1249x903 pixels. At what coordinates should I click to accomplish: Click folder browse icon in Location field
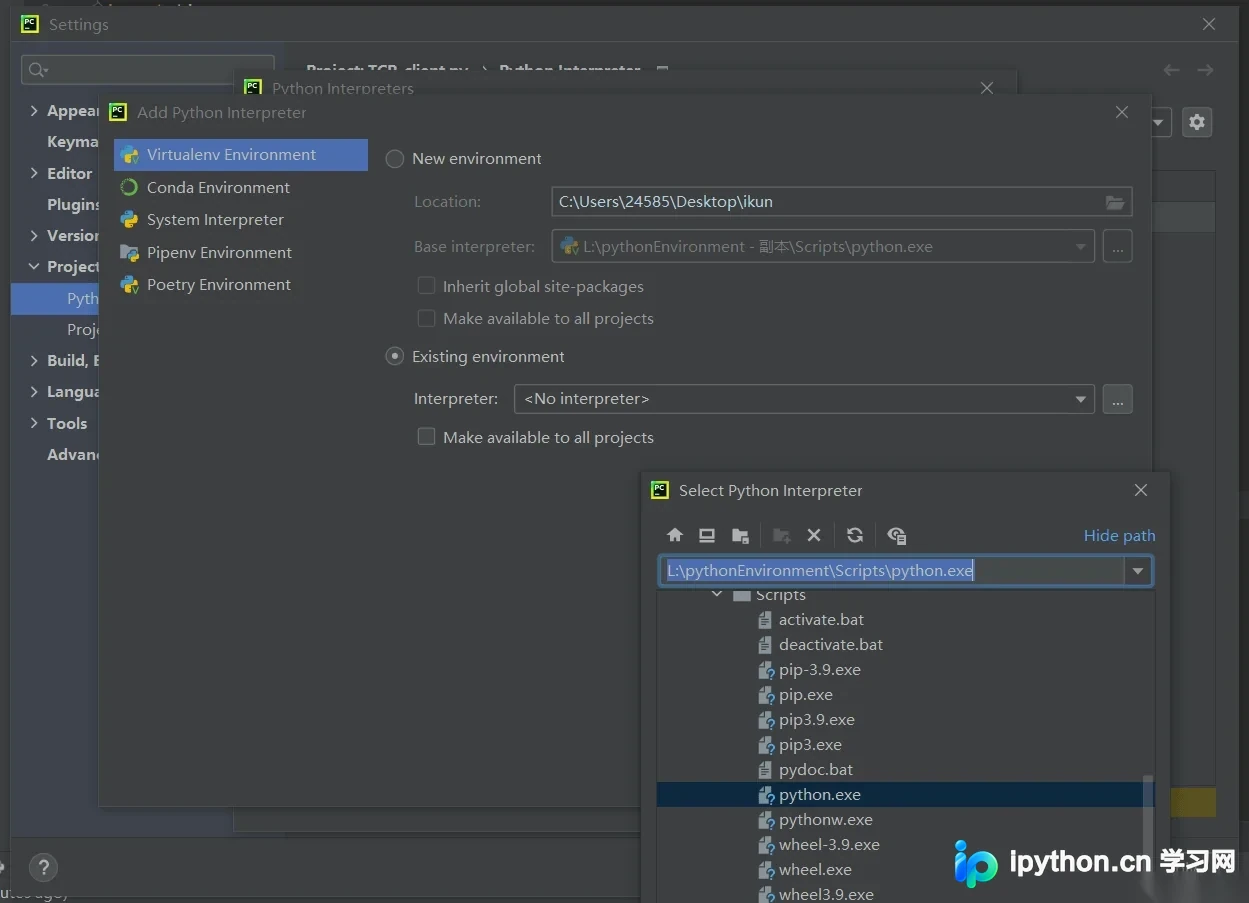1115,202
